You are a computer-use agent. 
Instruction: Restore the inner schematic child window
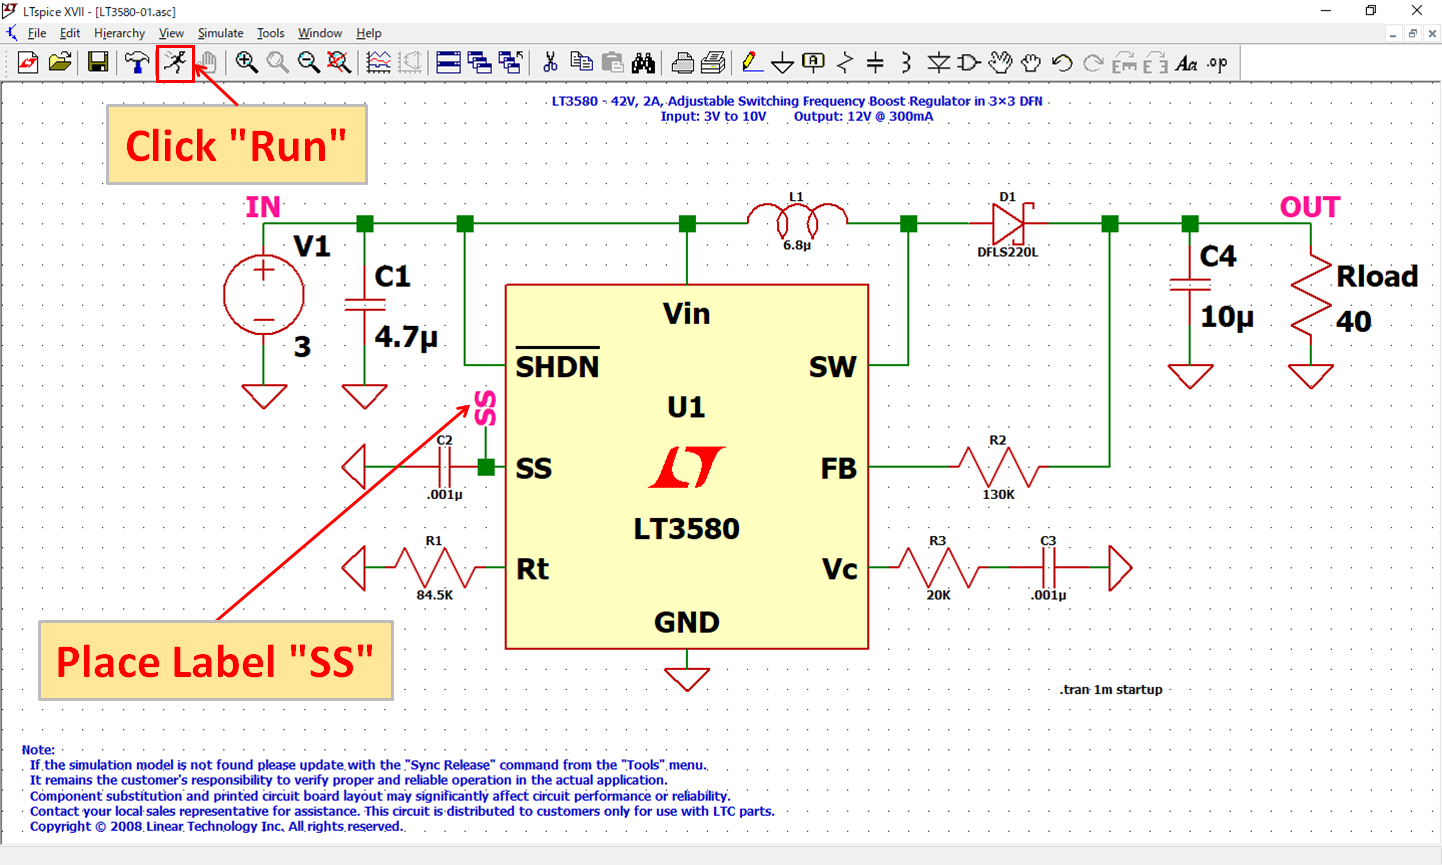(x=1413, y=33)
